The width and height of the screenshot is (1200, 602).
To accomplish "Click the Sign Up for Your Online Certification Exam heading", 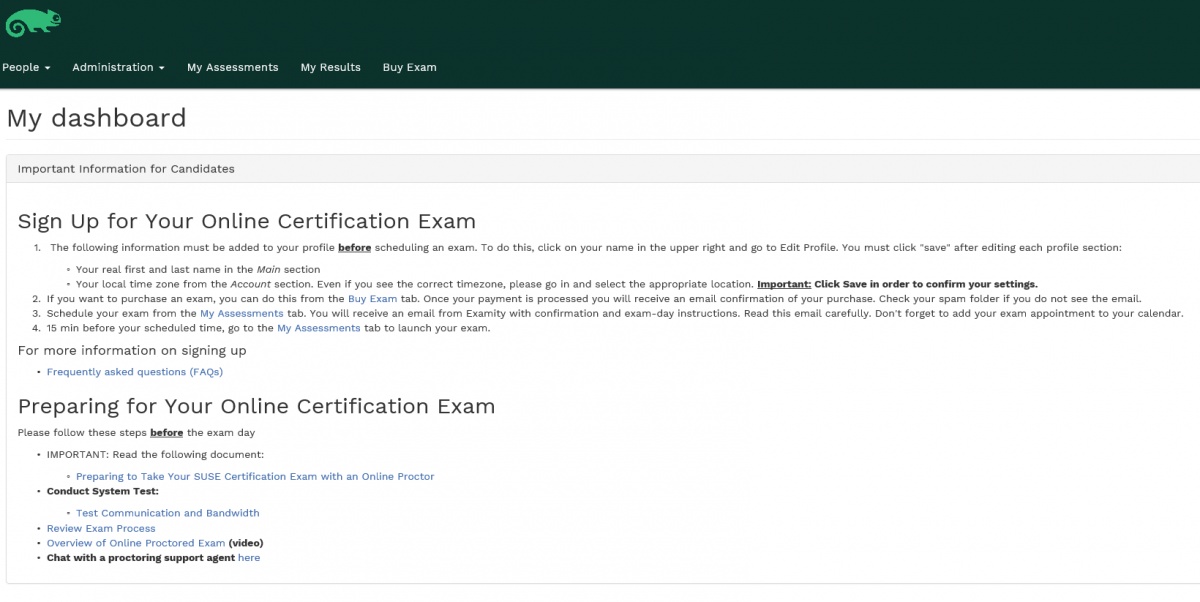I will pyautogui.click(x=246, y=221).
